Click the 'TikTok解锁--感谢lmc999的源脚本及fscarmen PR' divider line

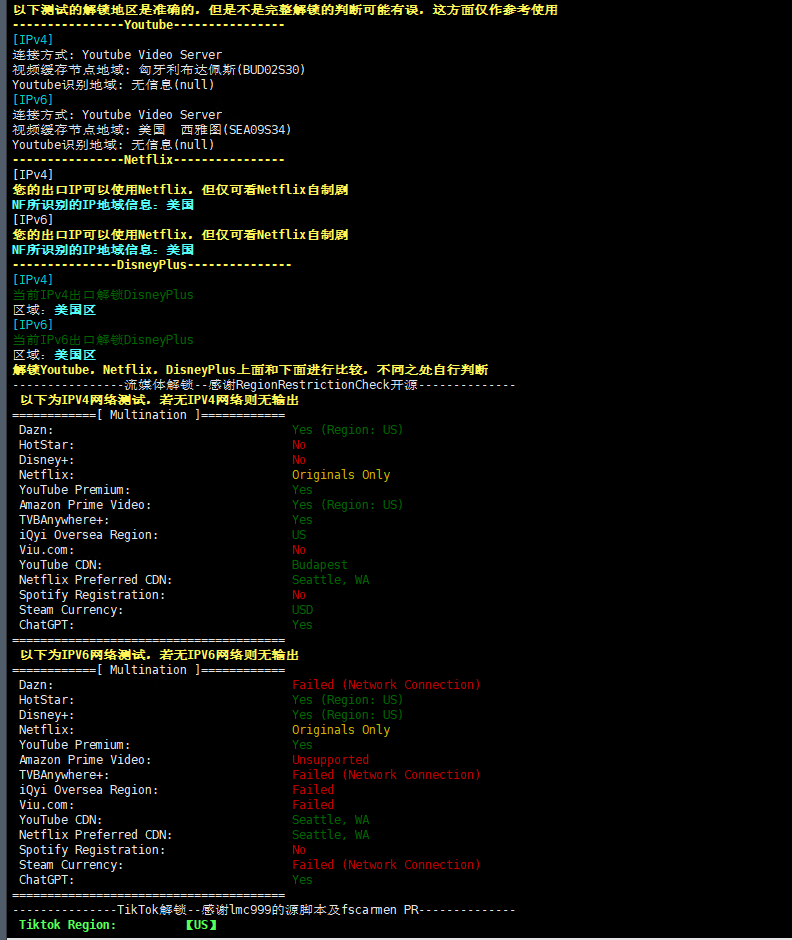[x=264, y=909]
